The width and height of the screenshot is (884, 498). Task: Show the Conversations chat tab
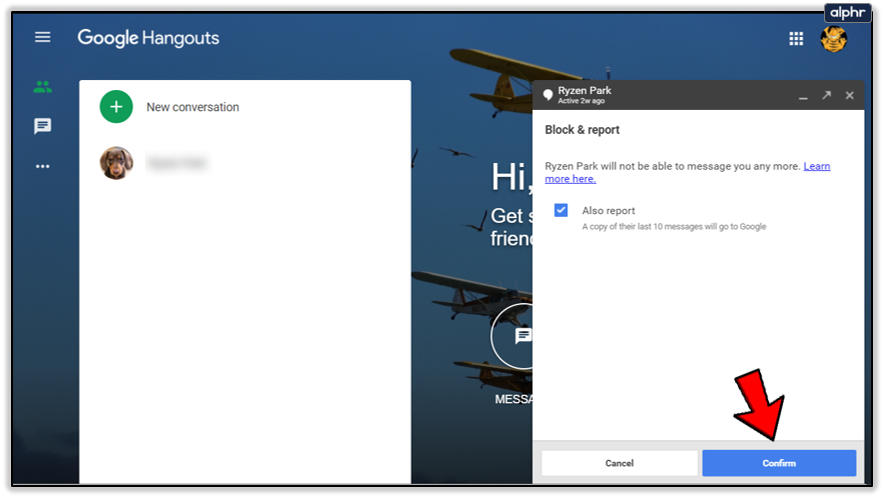click(x=42, y=126)
